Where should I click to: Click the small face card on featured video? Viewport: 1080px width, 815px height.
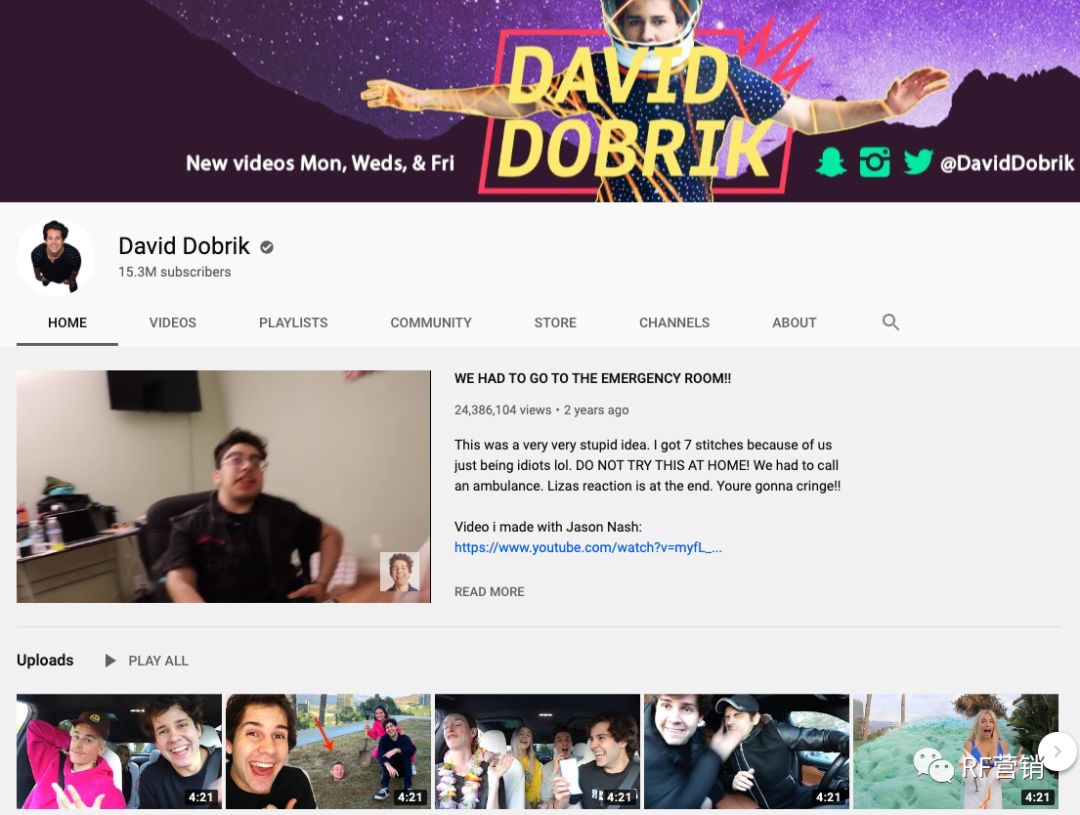[399, 572]
